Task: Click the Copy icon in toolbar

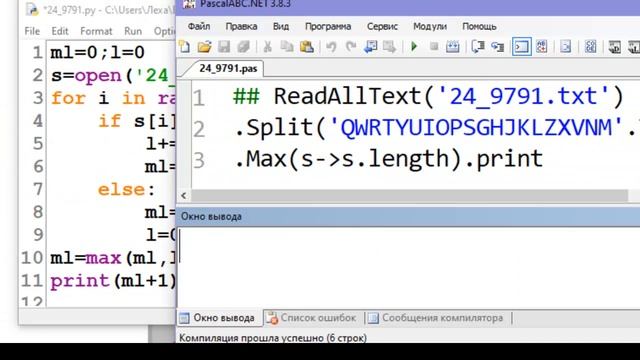Action: click(287, 47)
